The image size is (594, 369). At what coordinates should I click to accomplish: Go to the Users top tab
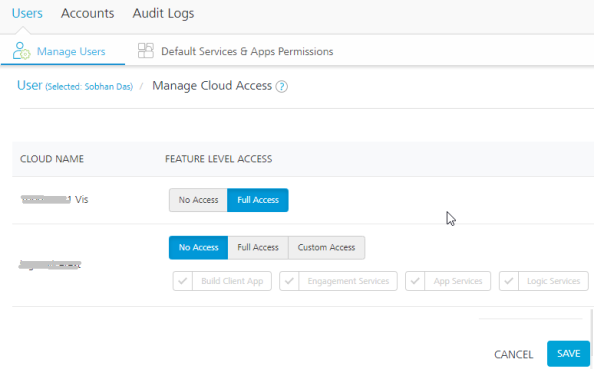pyautogui.click(x=27, y=13)
